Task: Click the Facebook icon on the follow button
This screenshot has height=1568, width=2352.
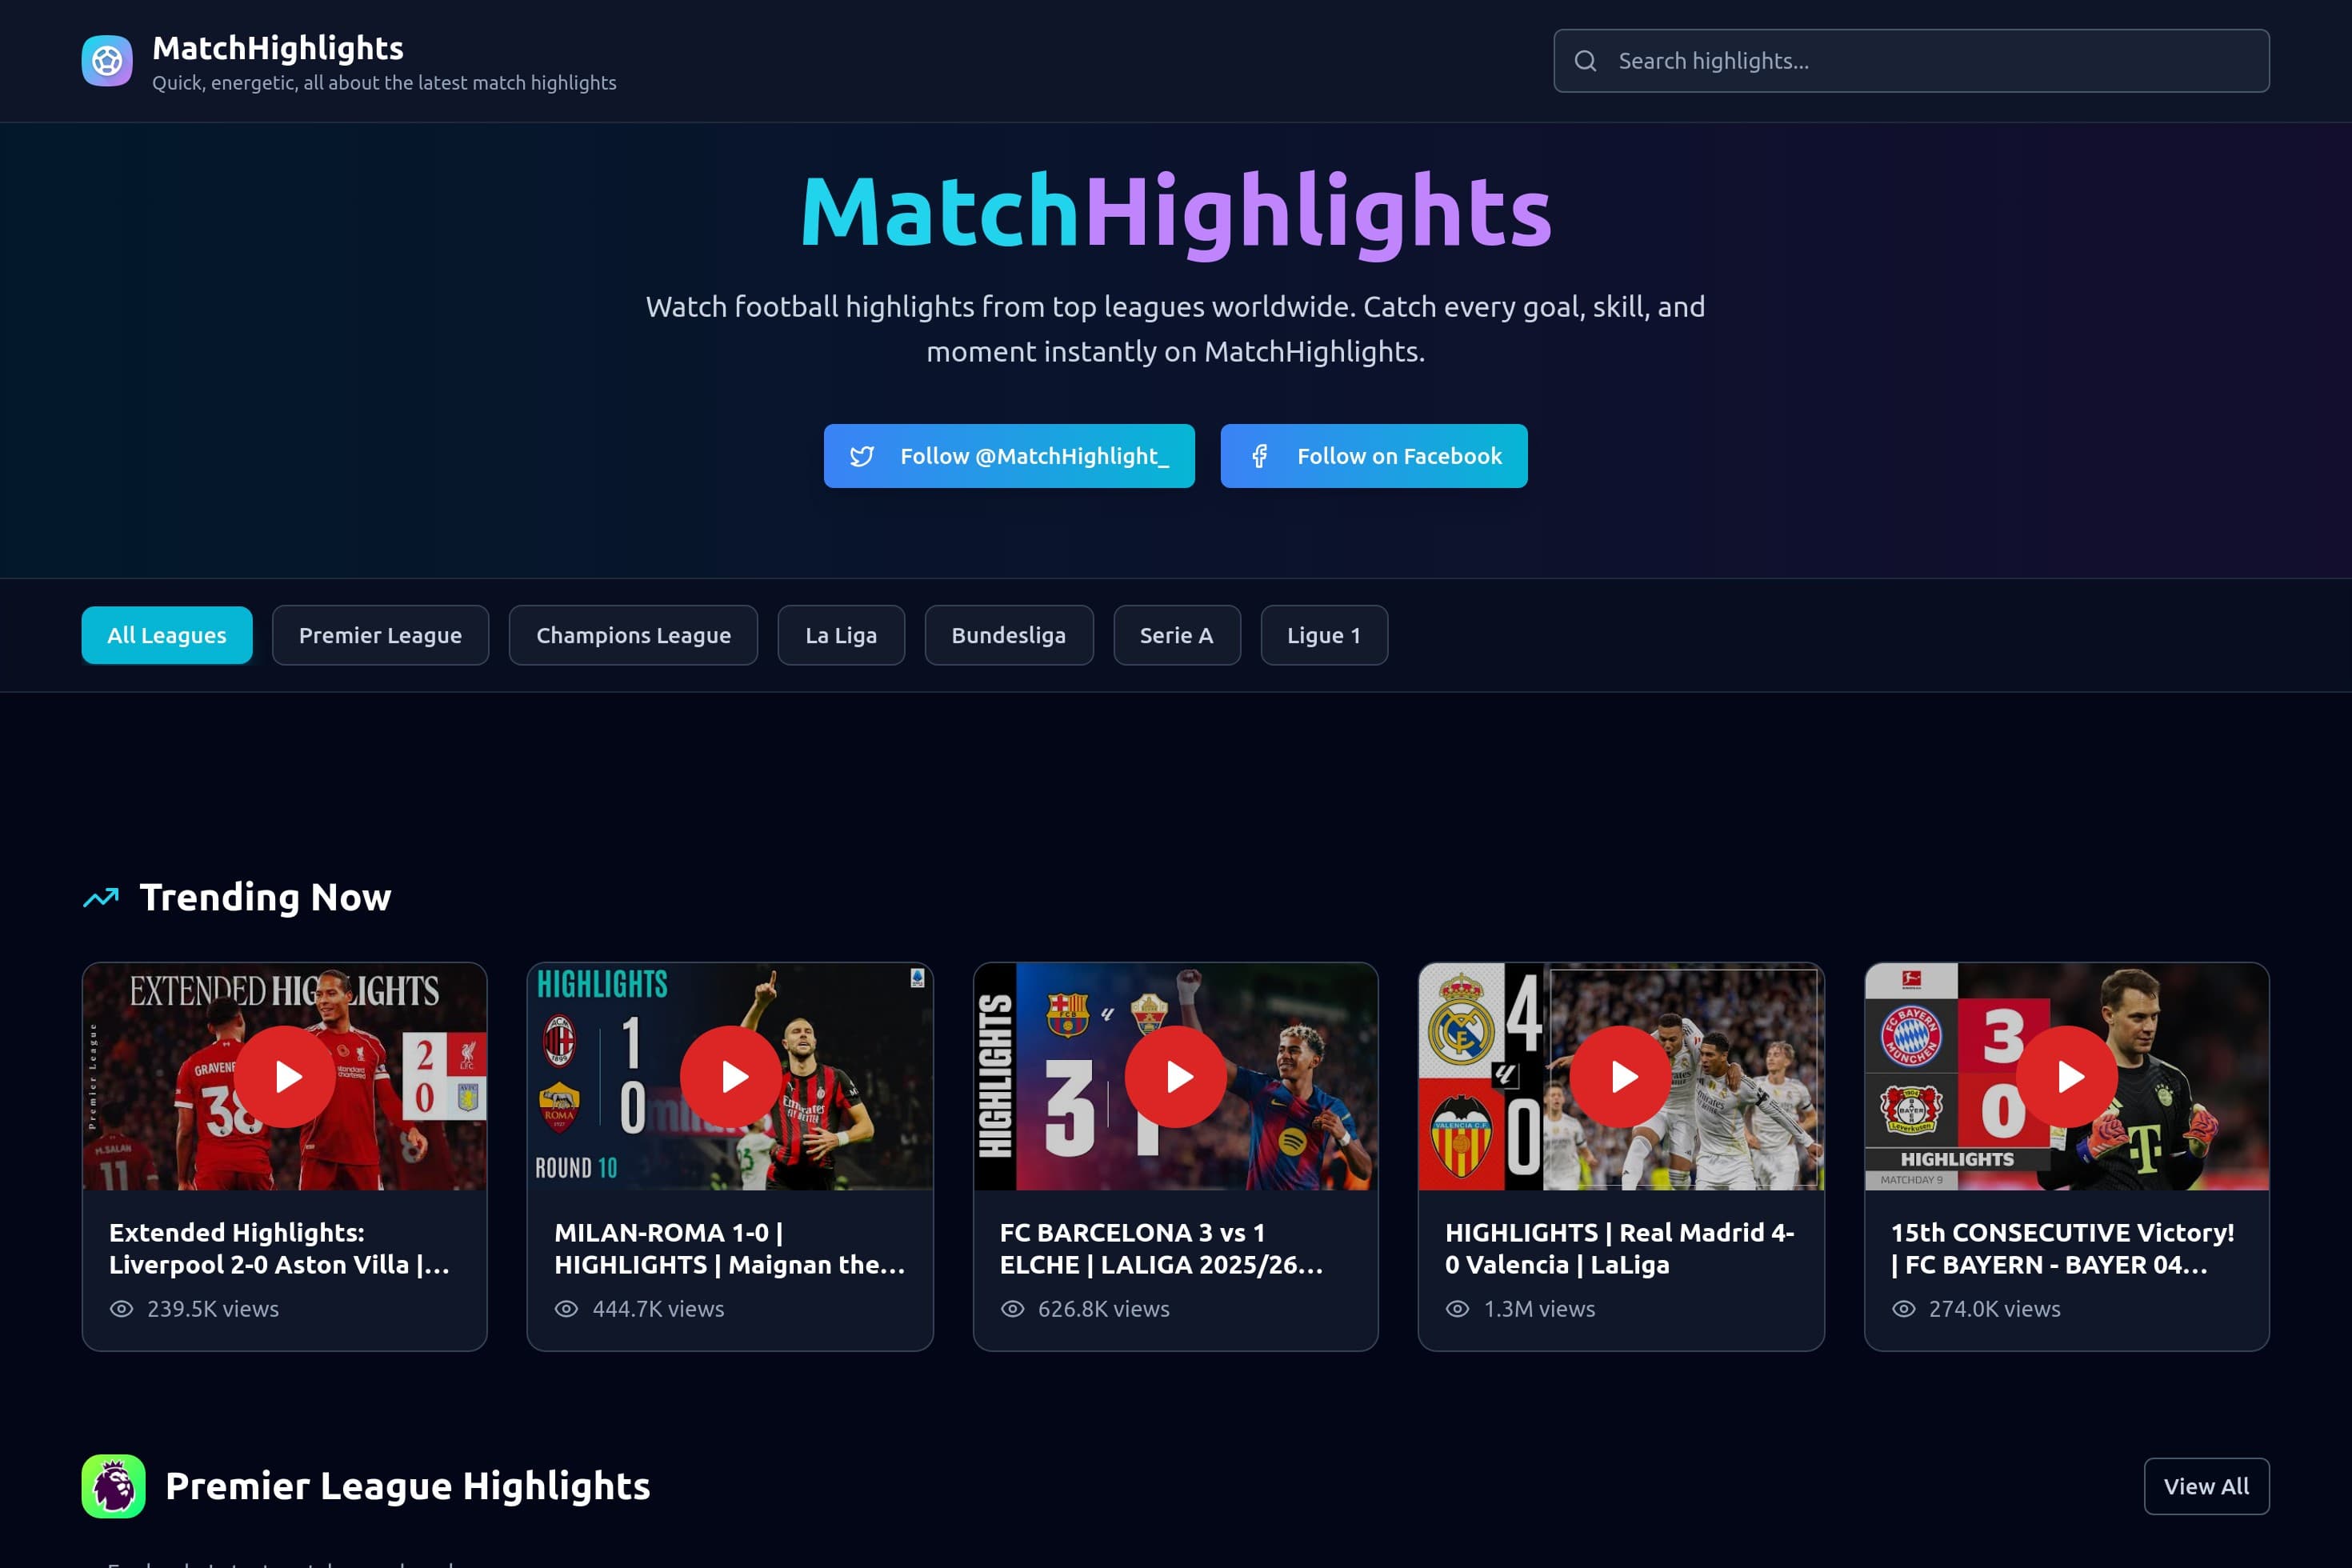Action: click(x=1261, y=456)
